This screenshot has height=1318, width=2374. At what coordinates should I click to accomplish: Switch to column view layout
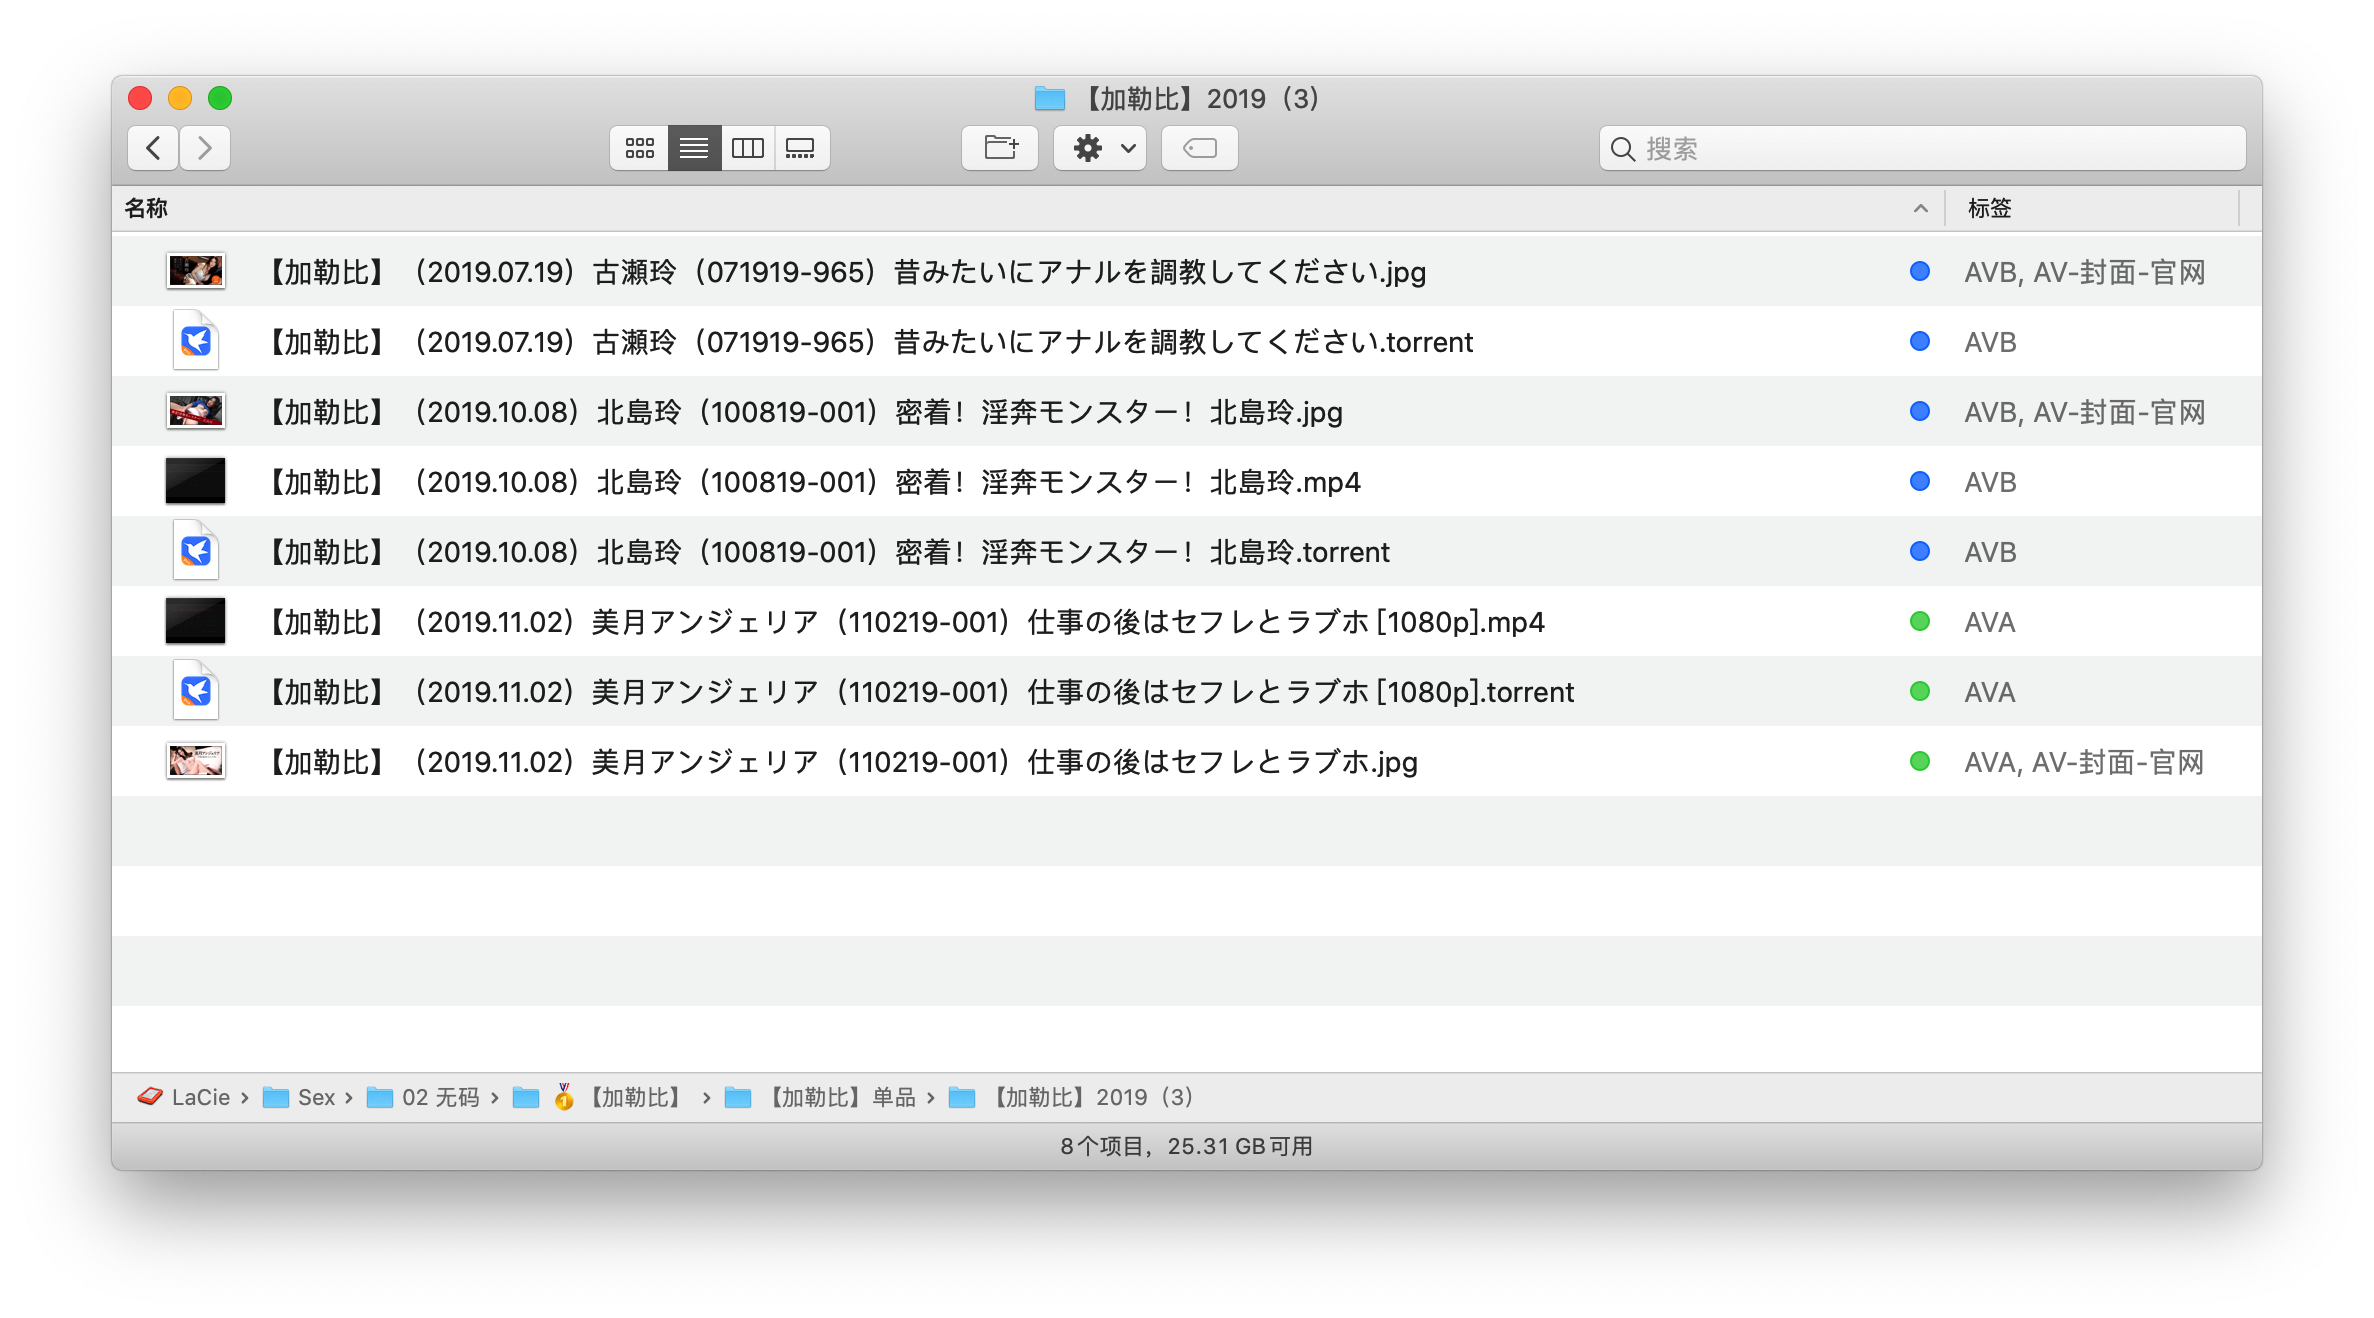tap(745, 149)
